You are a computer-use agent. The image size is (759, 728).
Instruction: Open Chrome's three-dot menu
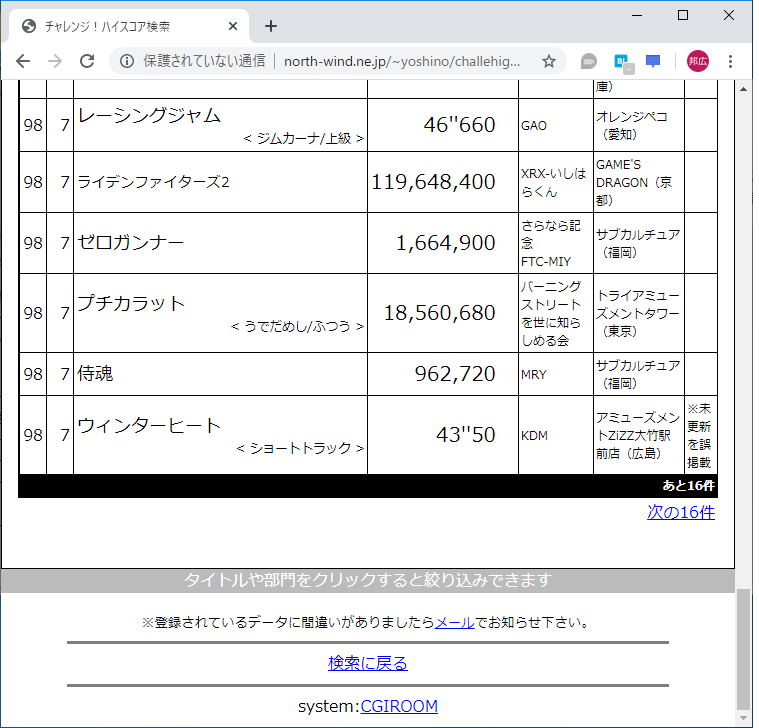coord(730,61)
